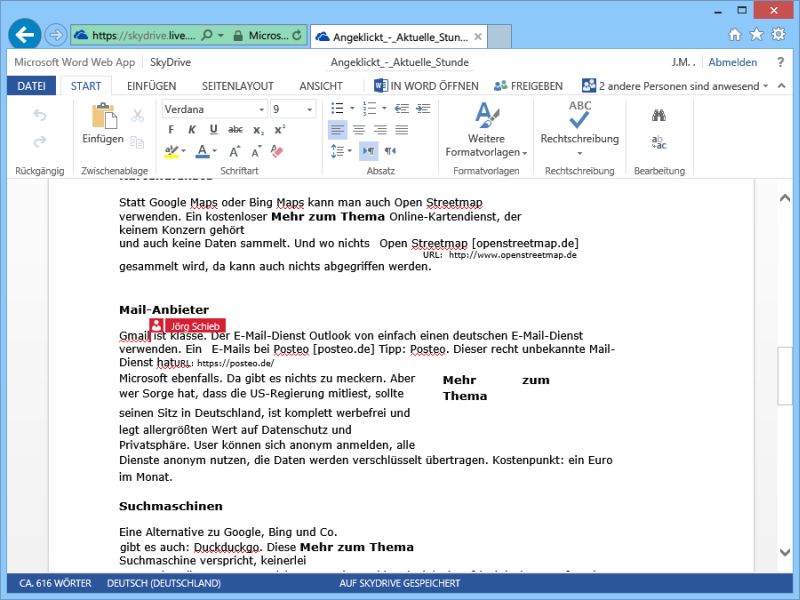The height and width of the screenshot is (600, 800).
Task: Click Abmelden sign-out link
Action: click(x=733, y=62)
